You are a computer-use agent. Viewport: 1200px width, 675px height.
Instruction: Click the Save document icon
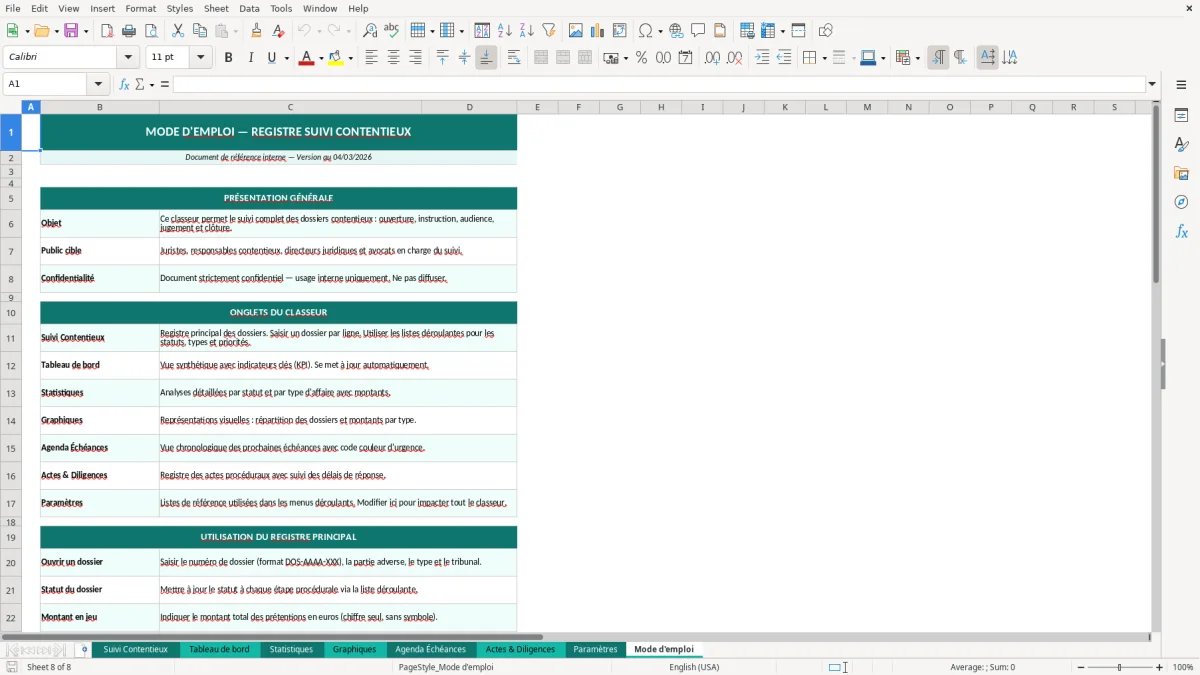point(71,31)
